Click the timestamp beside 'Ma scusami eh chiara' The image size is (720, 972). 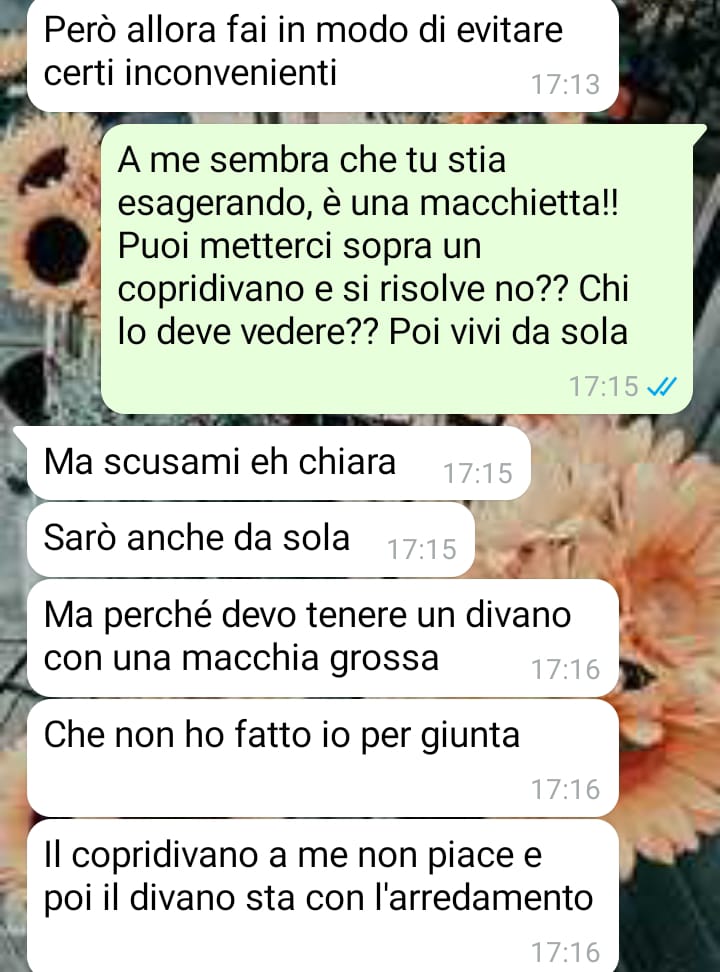coord(478,474)
